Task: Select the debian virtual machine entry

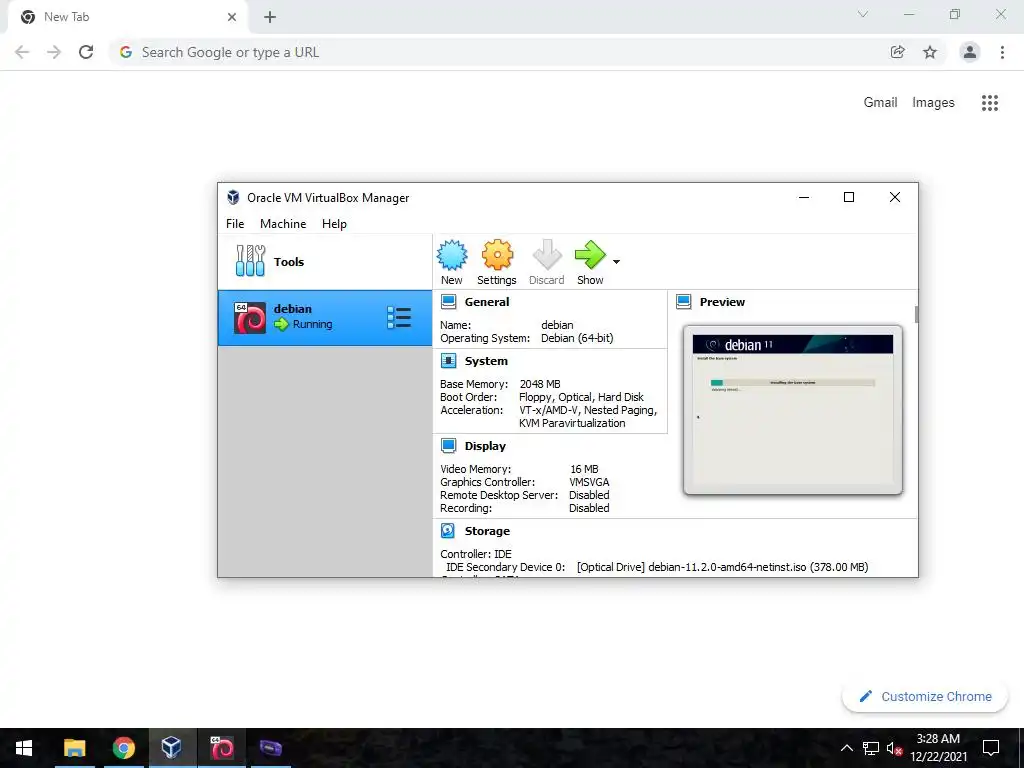Action: point(325,318)
